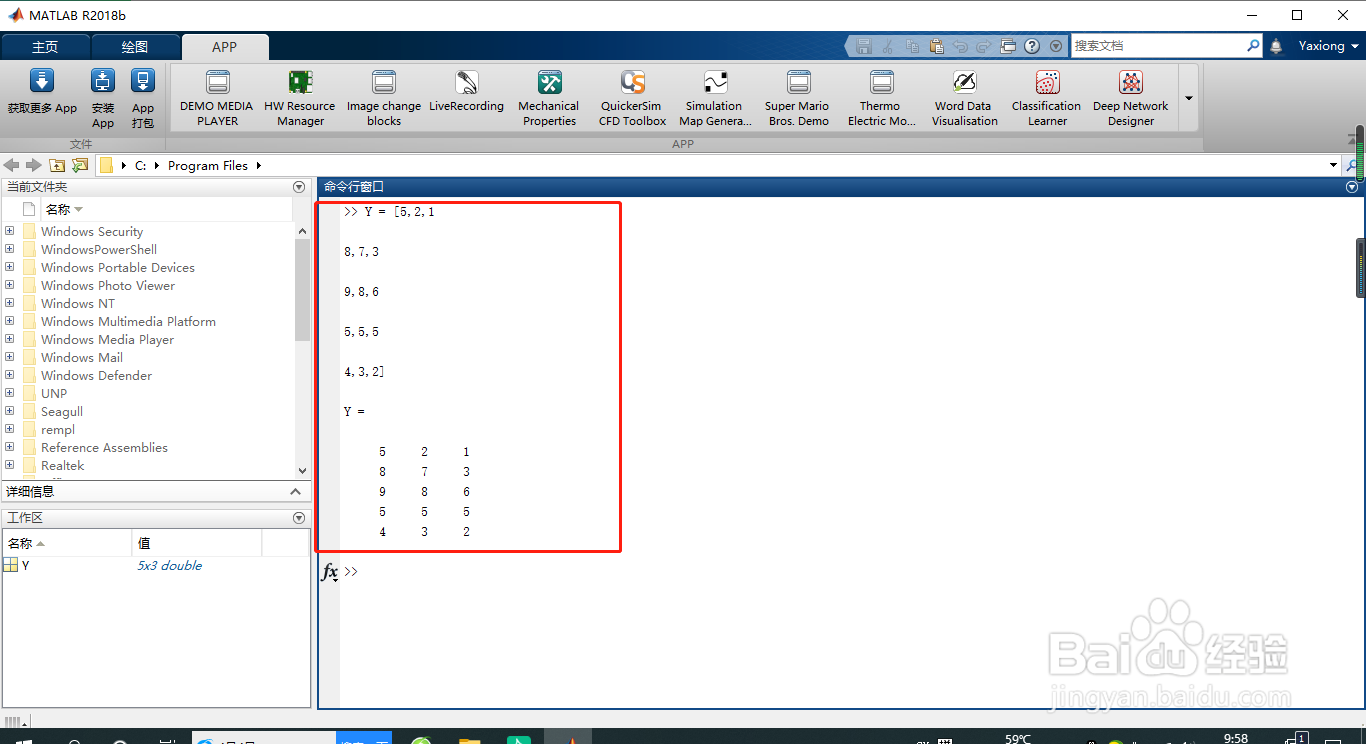Go up one folder level
This screenshot has height=744, width=1366.
(58, 165)
